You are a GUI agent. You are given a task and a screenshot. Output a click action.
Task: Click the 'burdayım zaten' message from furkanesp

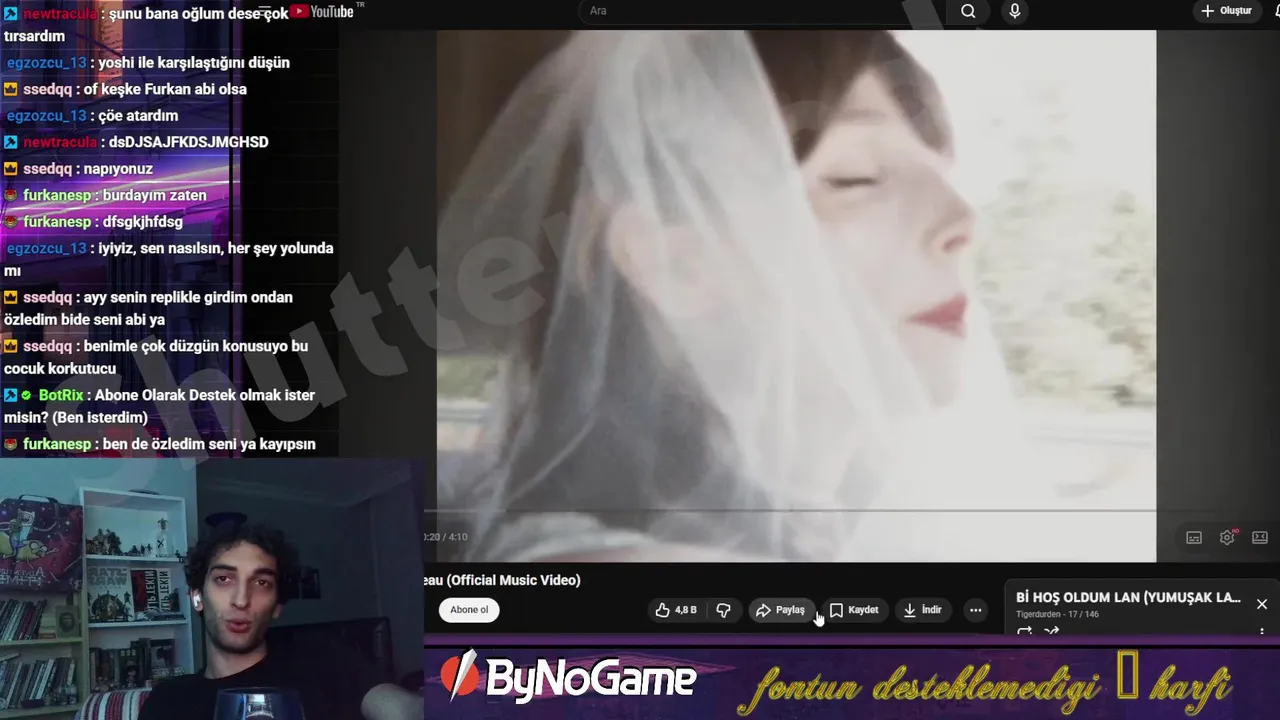154,195
